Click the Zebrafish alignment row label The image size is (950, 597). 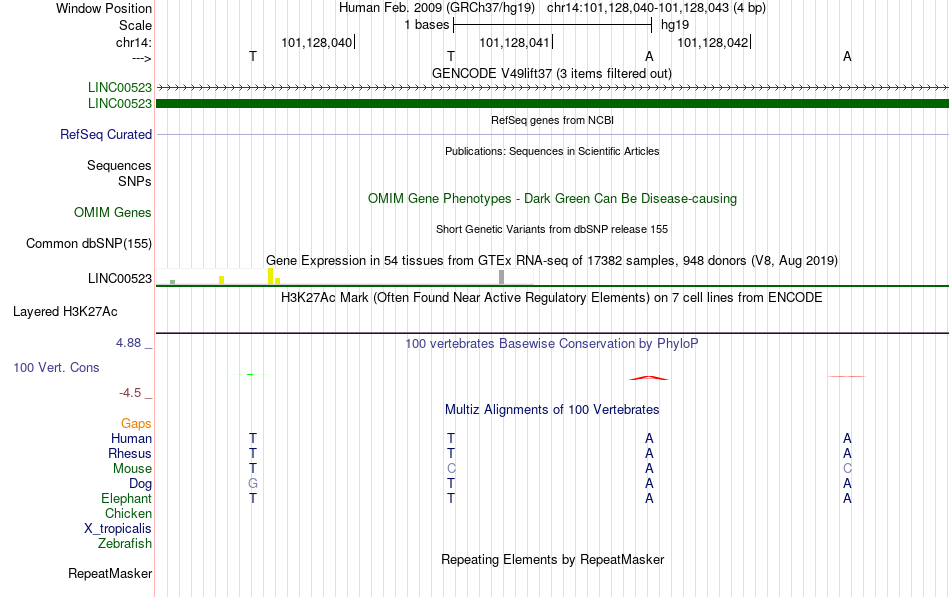[x=125, y=544]
